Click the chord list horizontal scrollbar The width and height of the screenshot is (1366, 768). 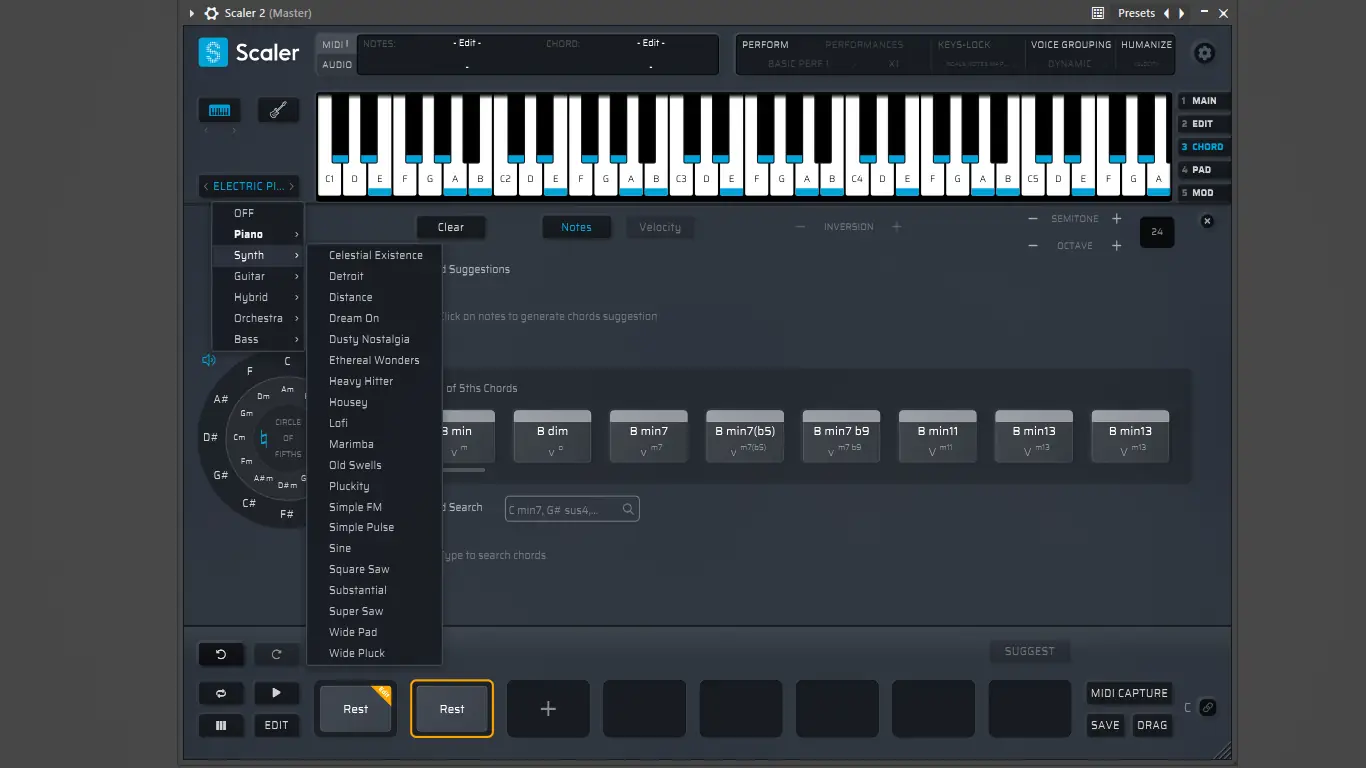[x=462, y=469]
